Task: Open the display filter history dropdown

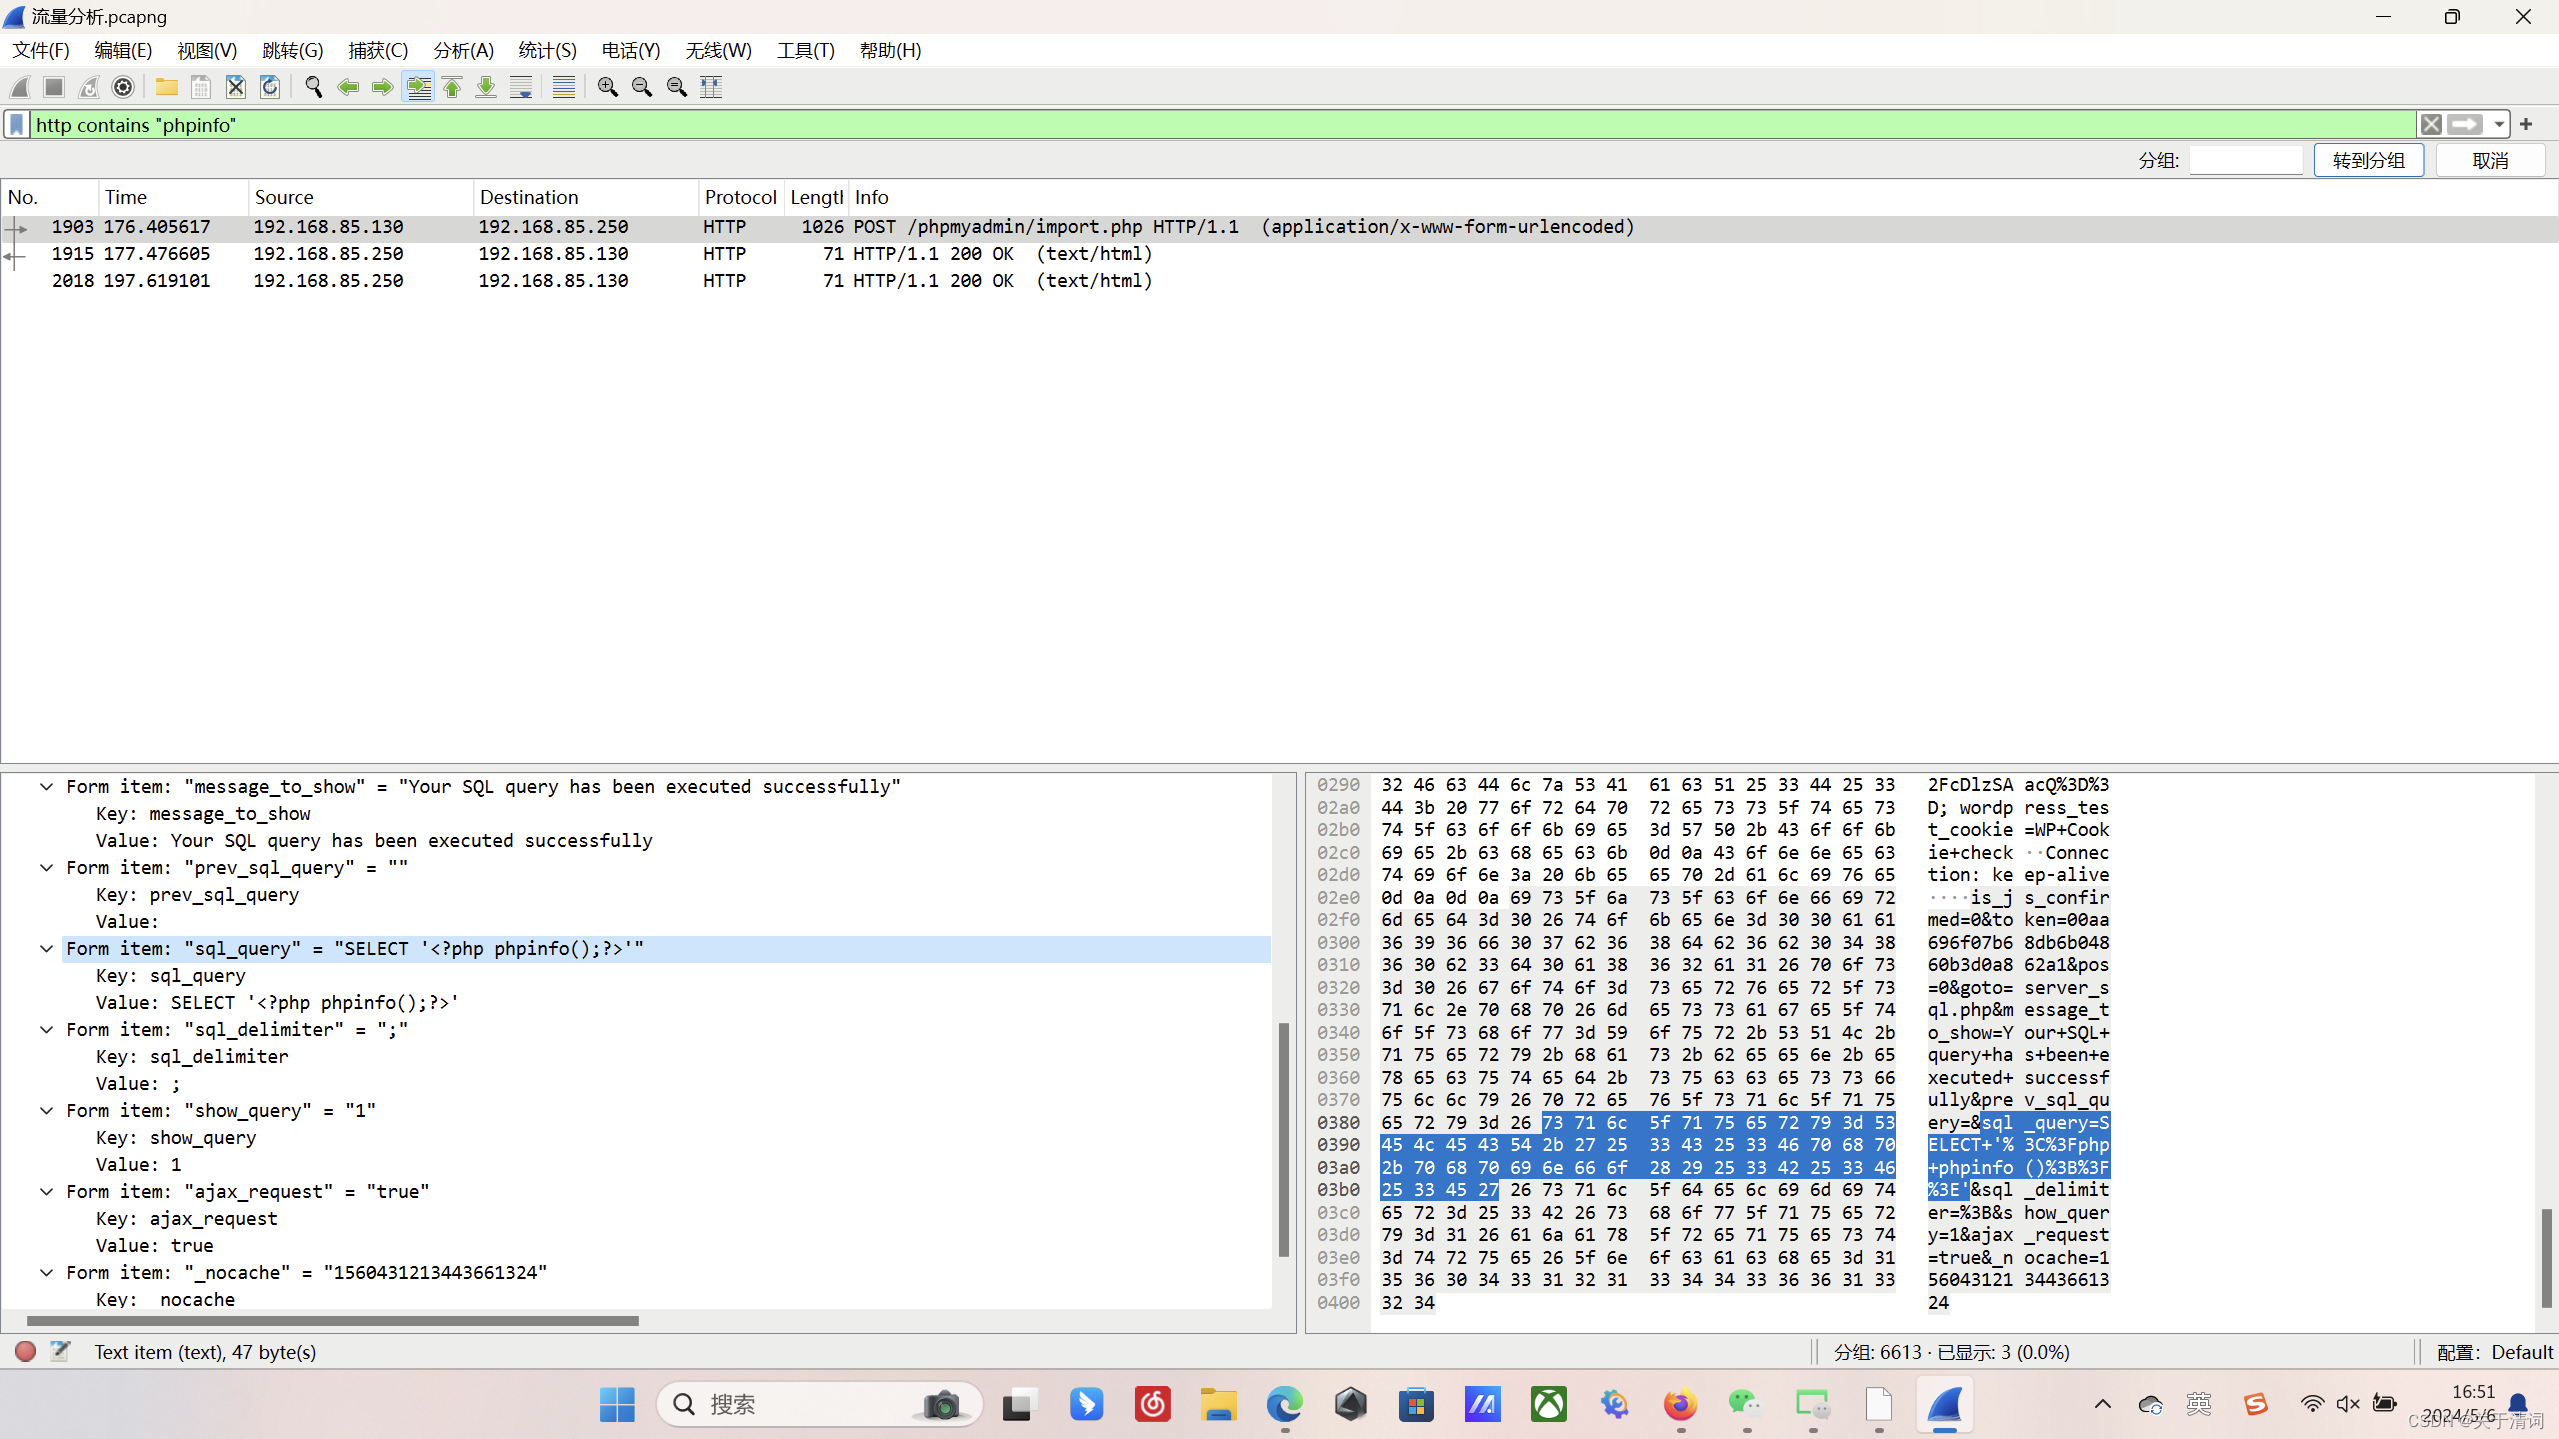Action: pos(2499,124)
